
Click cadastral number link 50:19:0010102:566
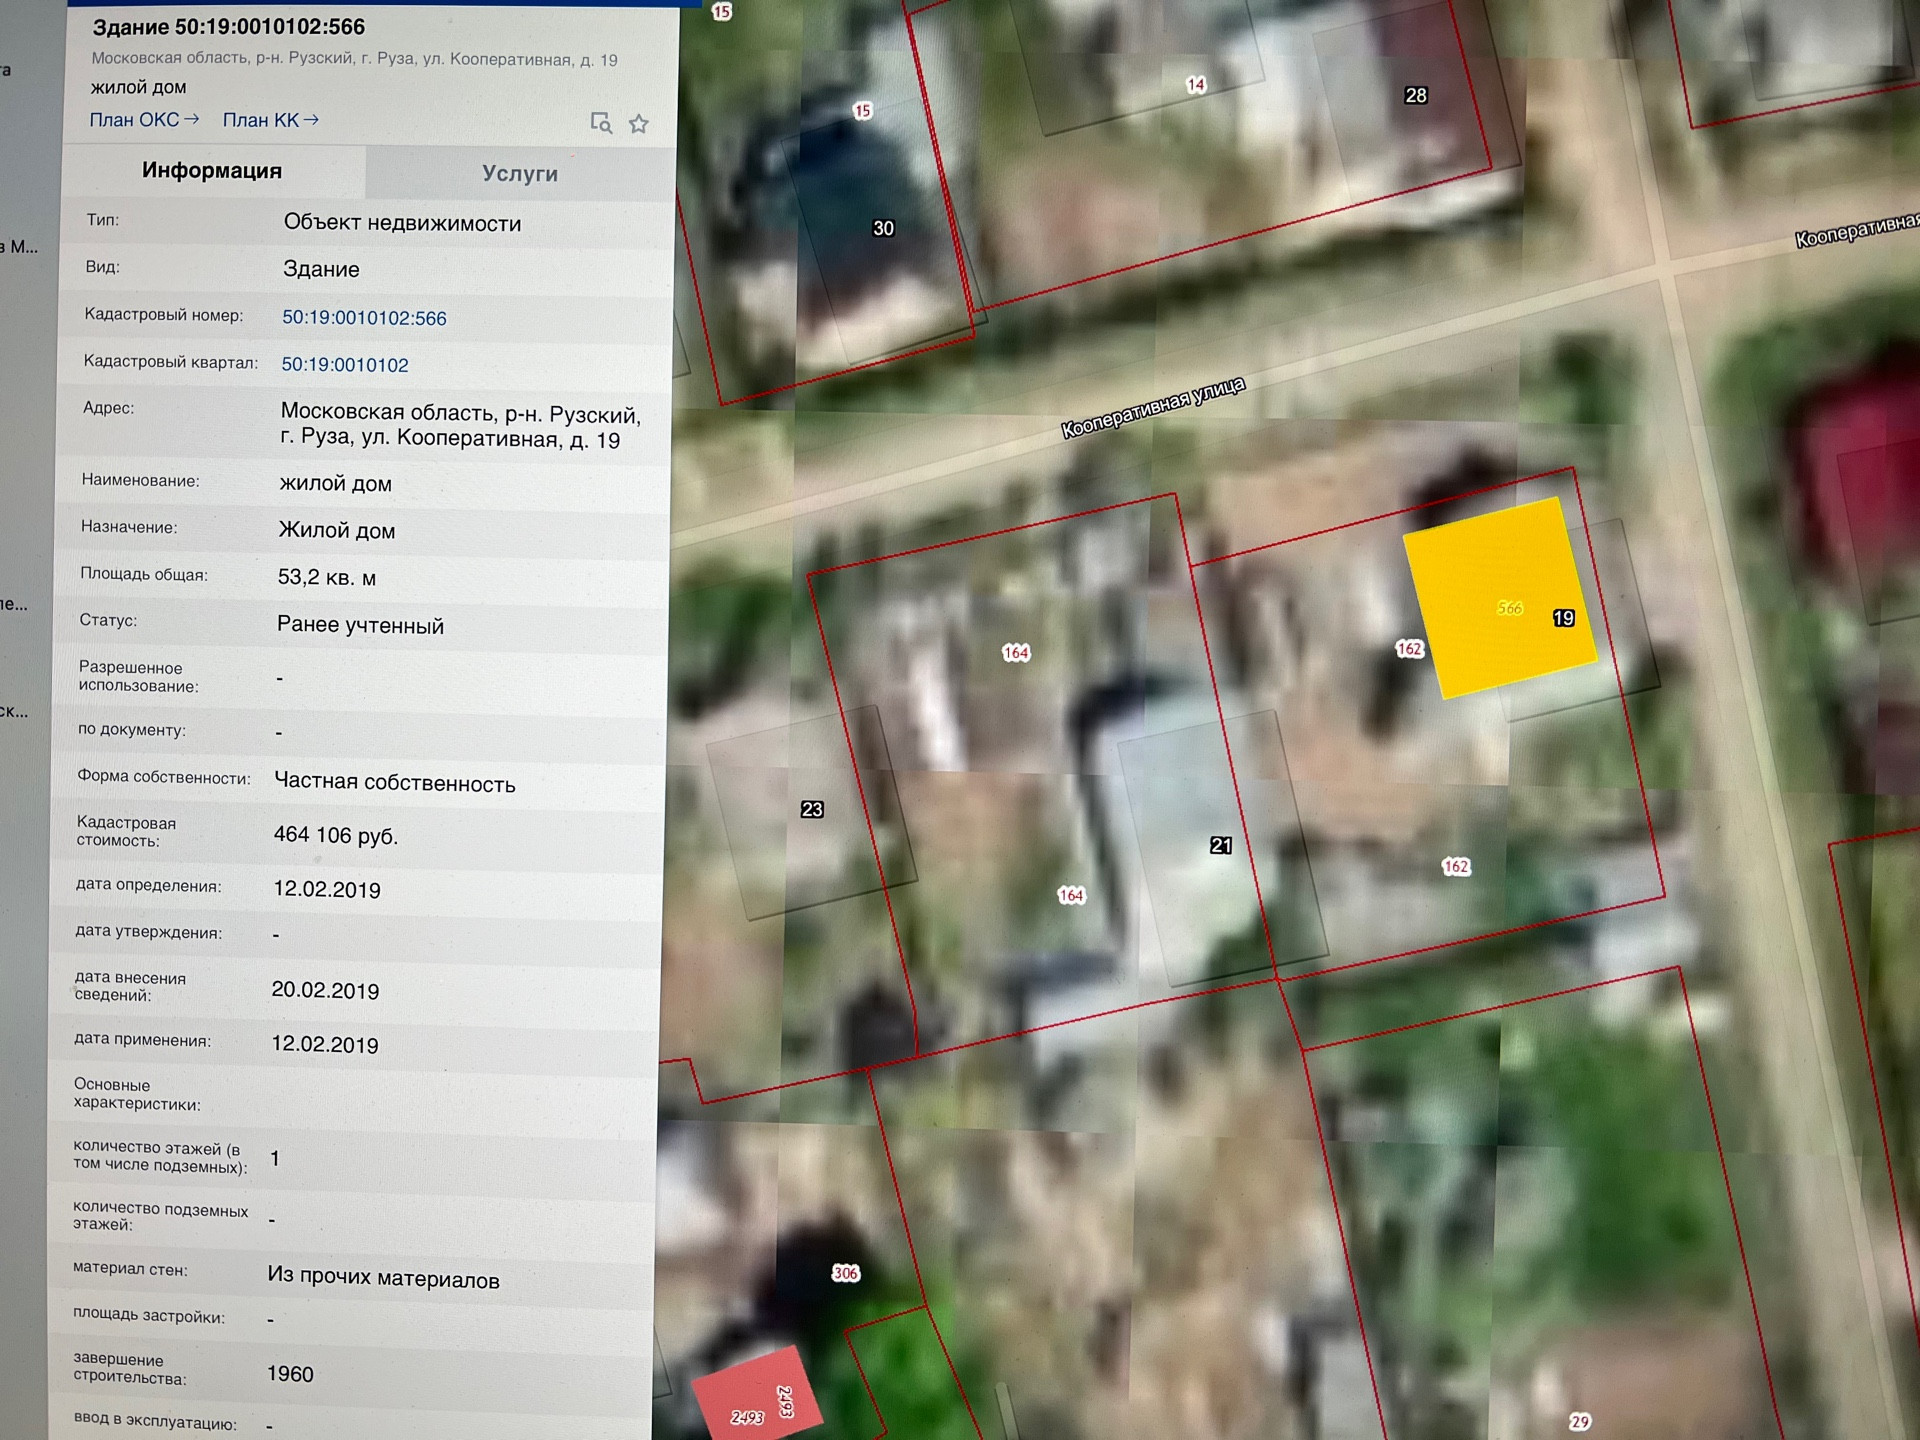click(x=364, y=318)
